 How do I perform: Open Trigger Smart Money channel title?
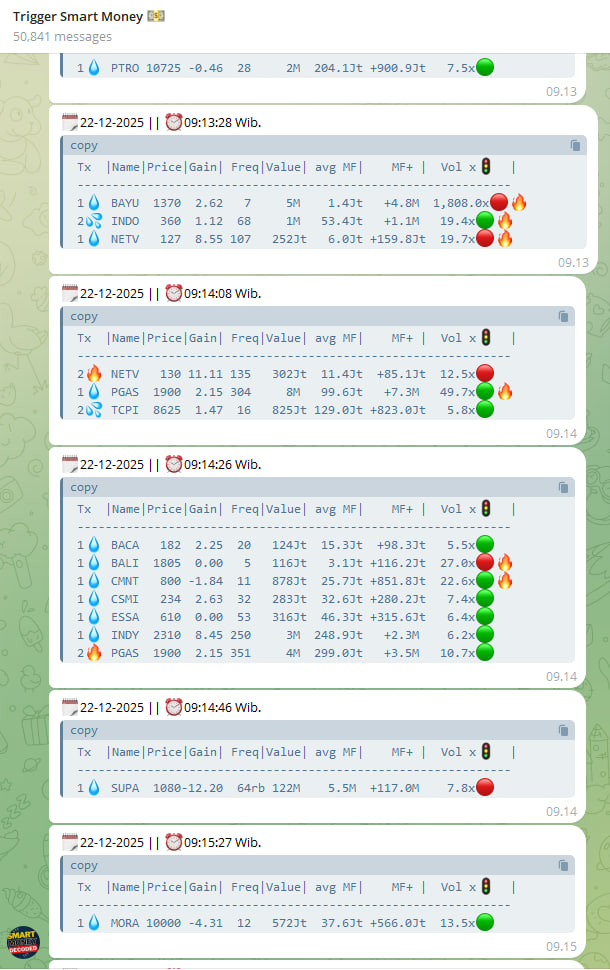(88, 17)
